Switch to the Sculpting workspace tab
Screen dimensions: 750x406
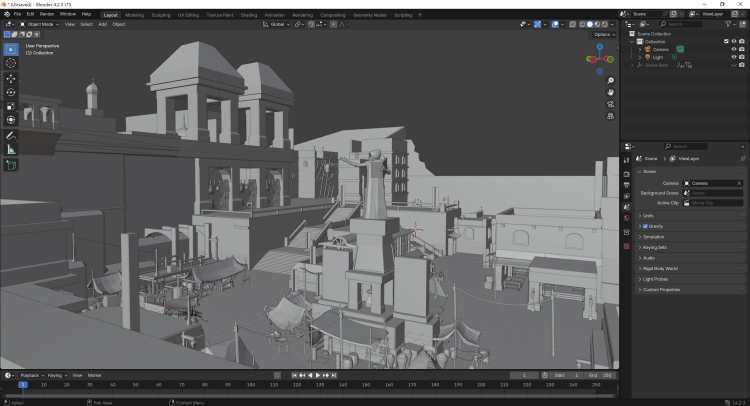click(x=159, y=15)
